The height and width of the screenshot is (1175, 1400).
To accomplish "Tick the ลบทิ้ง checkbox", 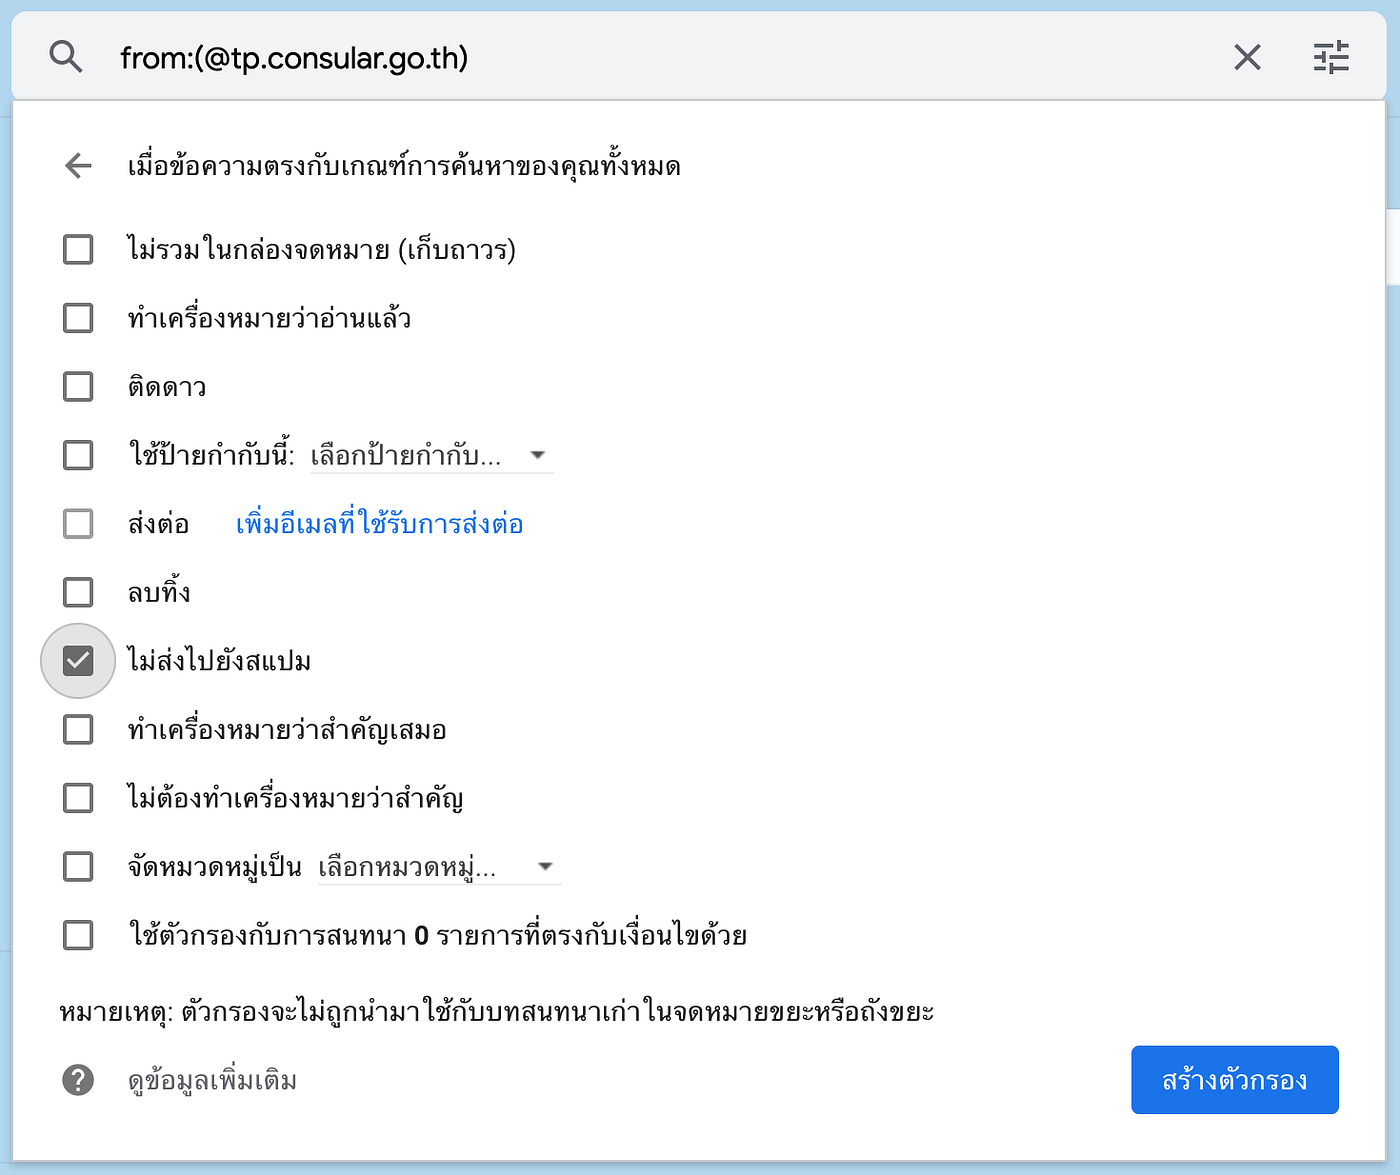I will [78, 592].
